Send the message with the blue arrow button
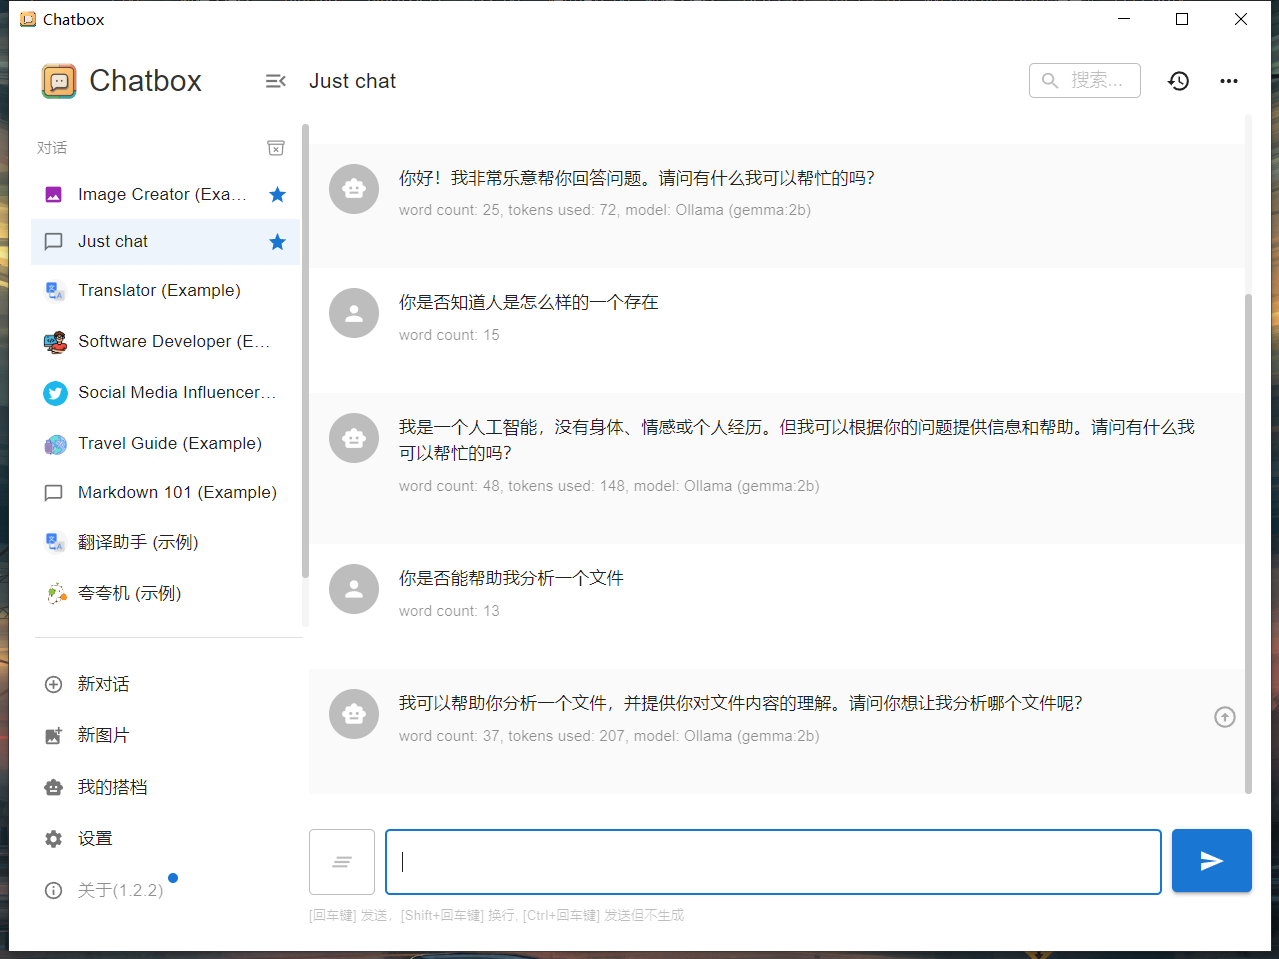Viewport: 1279px width, 959px height. tap(1212, 861)
